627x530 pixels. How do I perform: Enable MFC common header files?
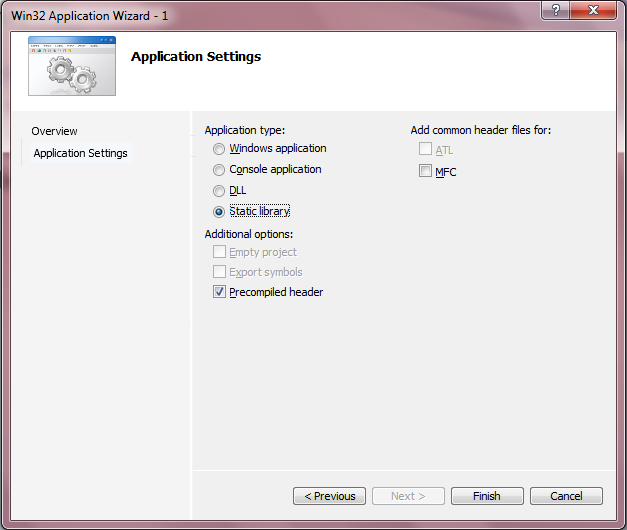425,171
